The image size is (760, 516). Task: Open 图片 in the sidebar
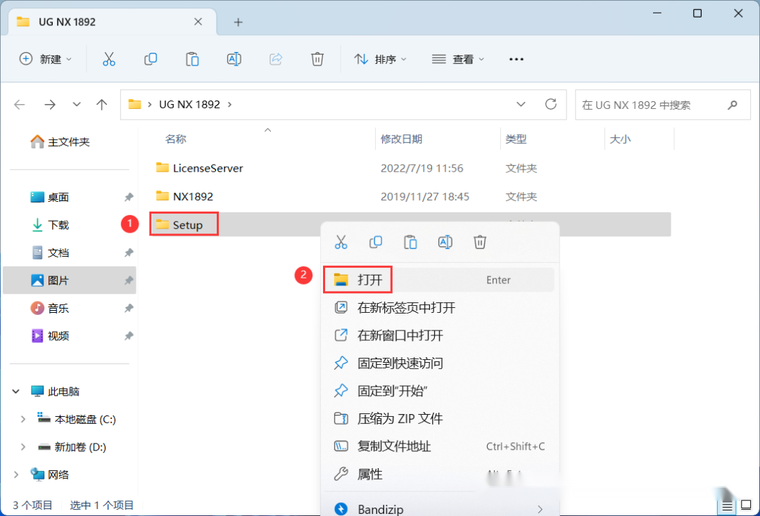[50, 281]
